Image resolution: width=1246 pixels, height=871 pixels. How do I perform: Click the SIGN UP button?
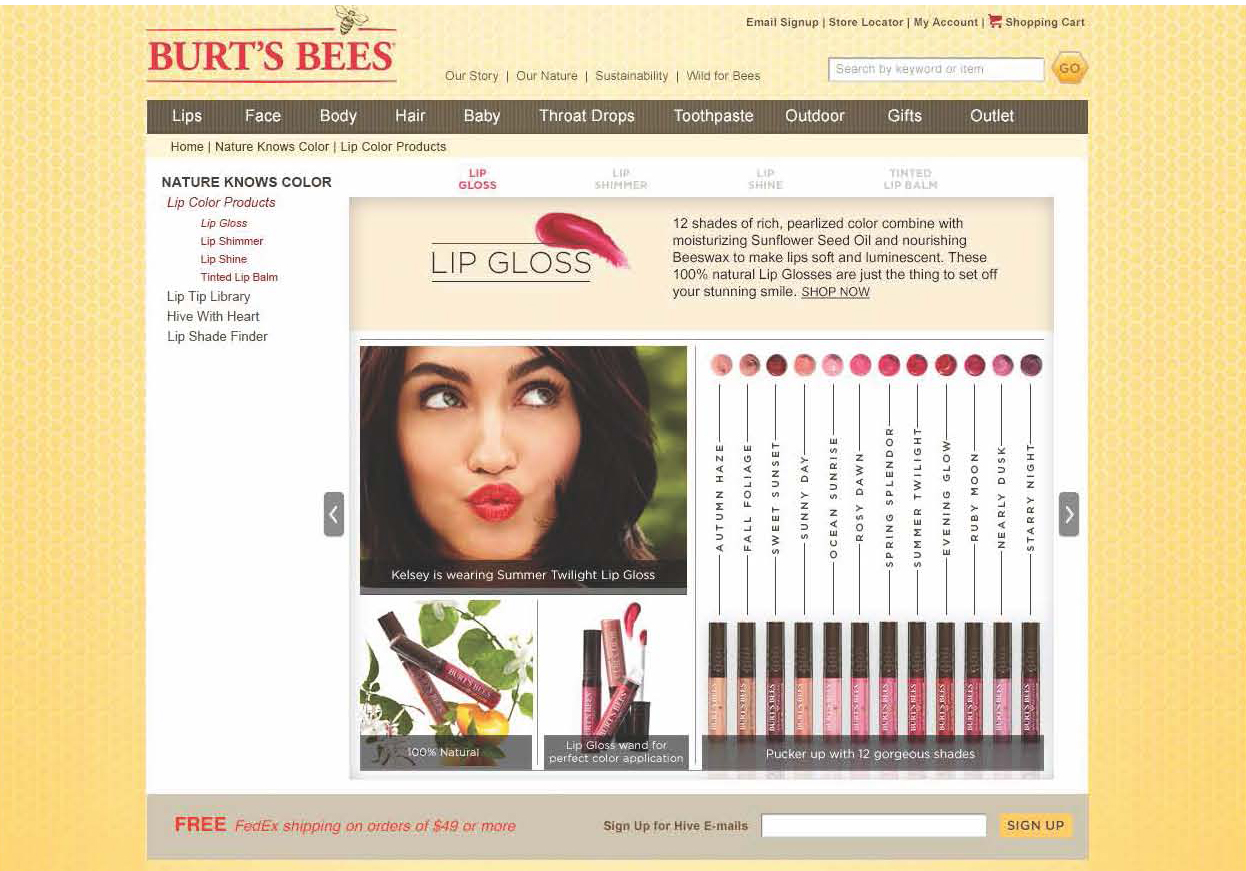point(1035,826)
